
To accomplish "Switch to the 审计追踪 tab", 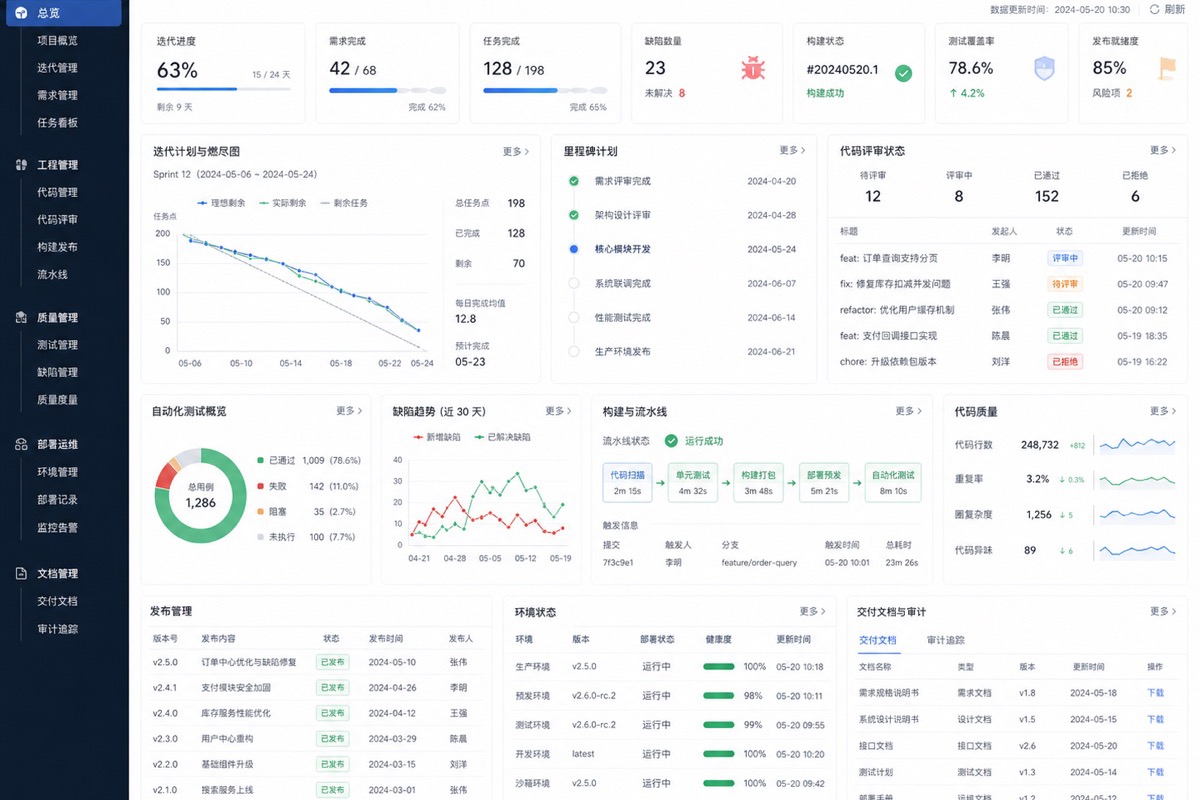I will tap(945, 640).
